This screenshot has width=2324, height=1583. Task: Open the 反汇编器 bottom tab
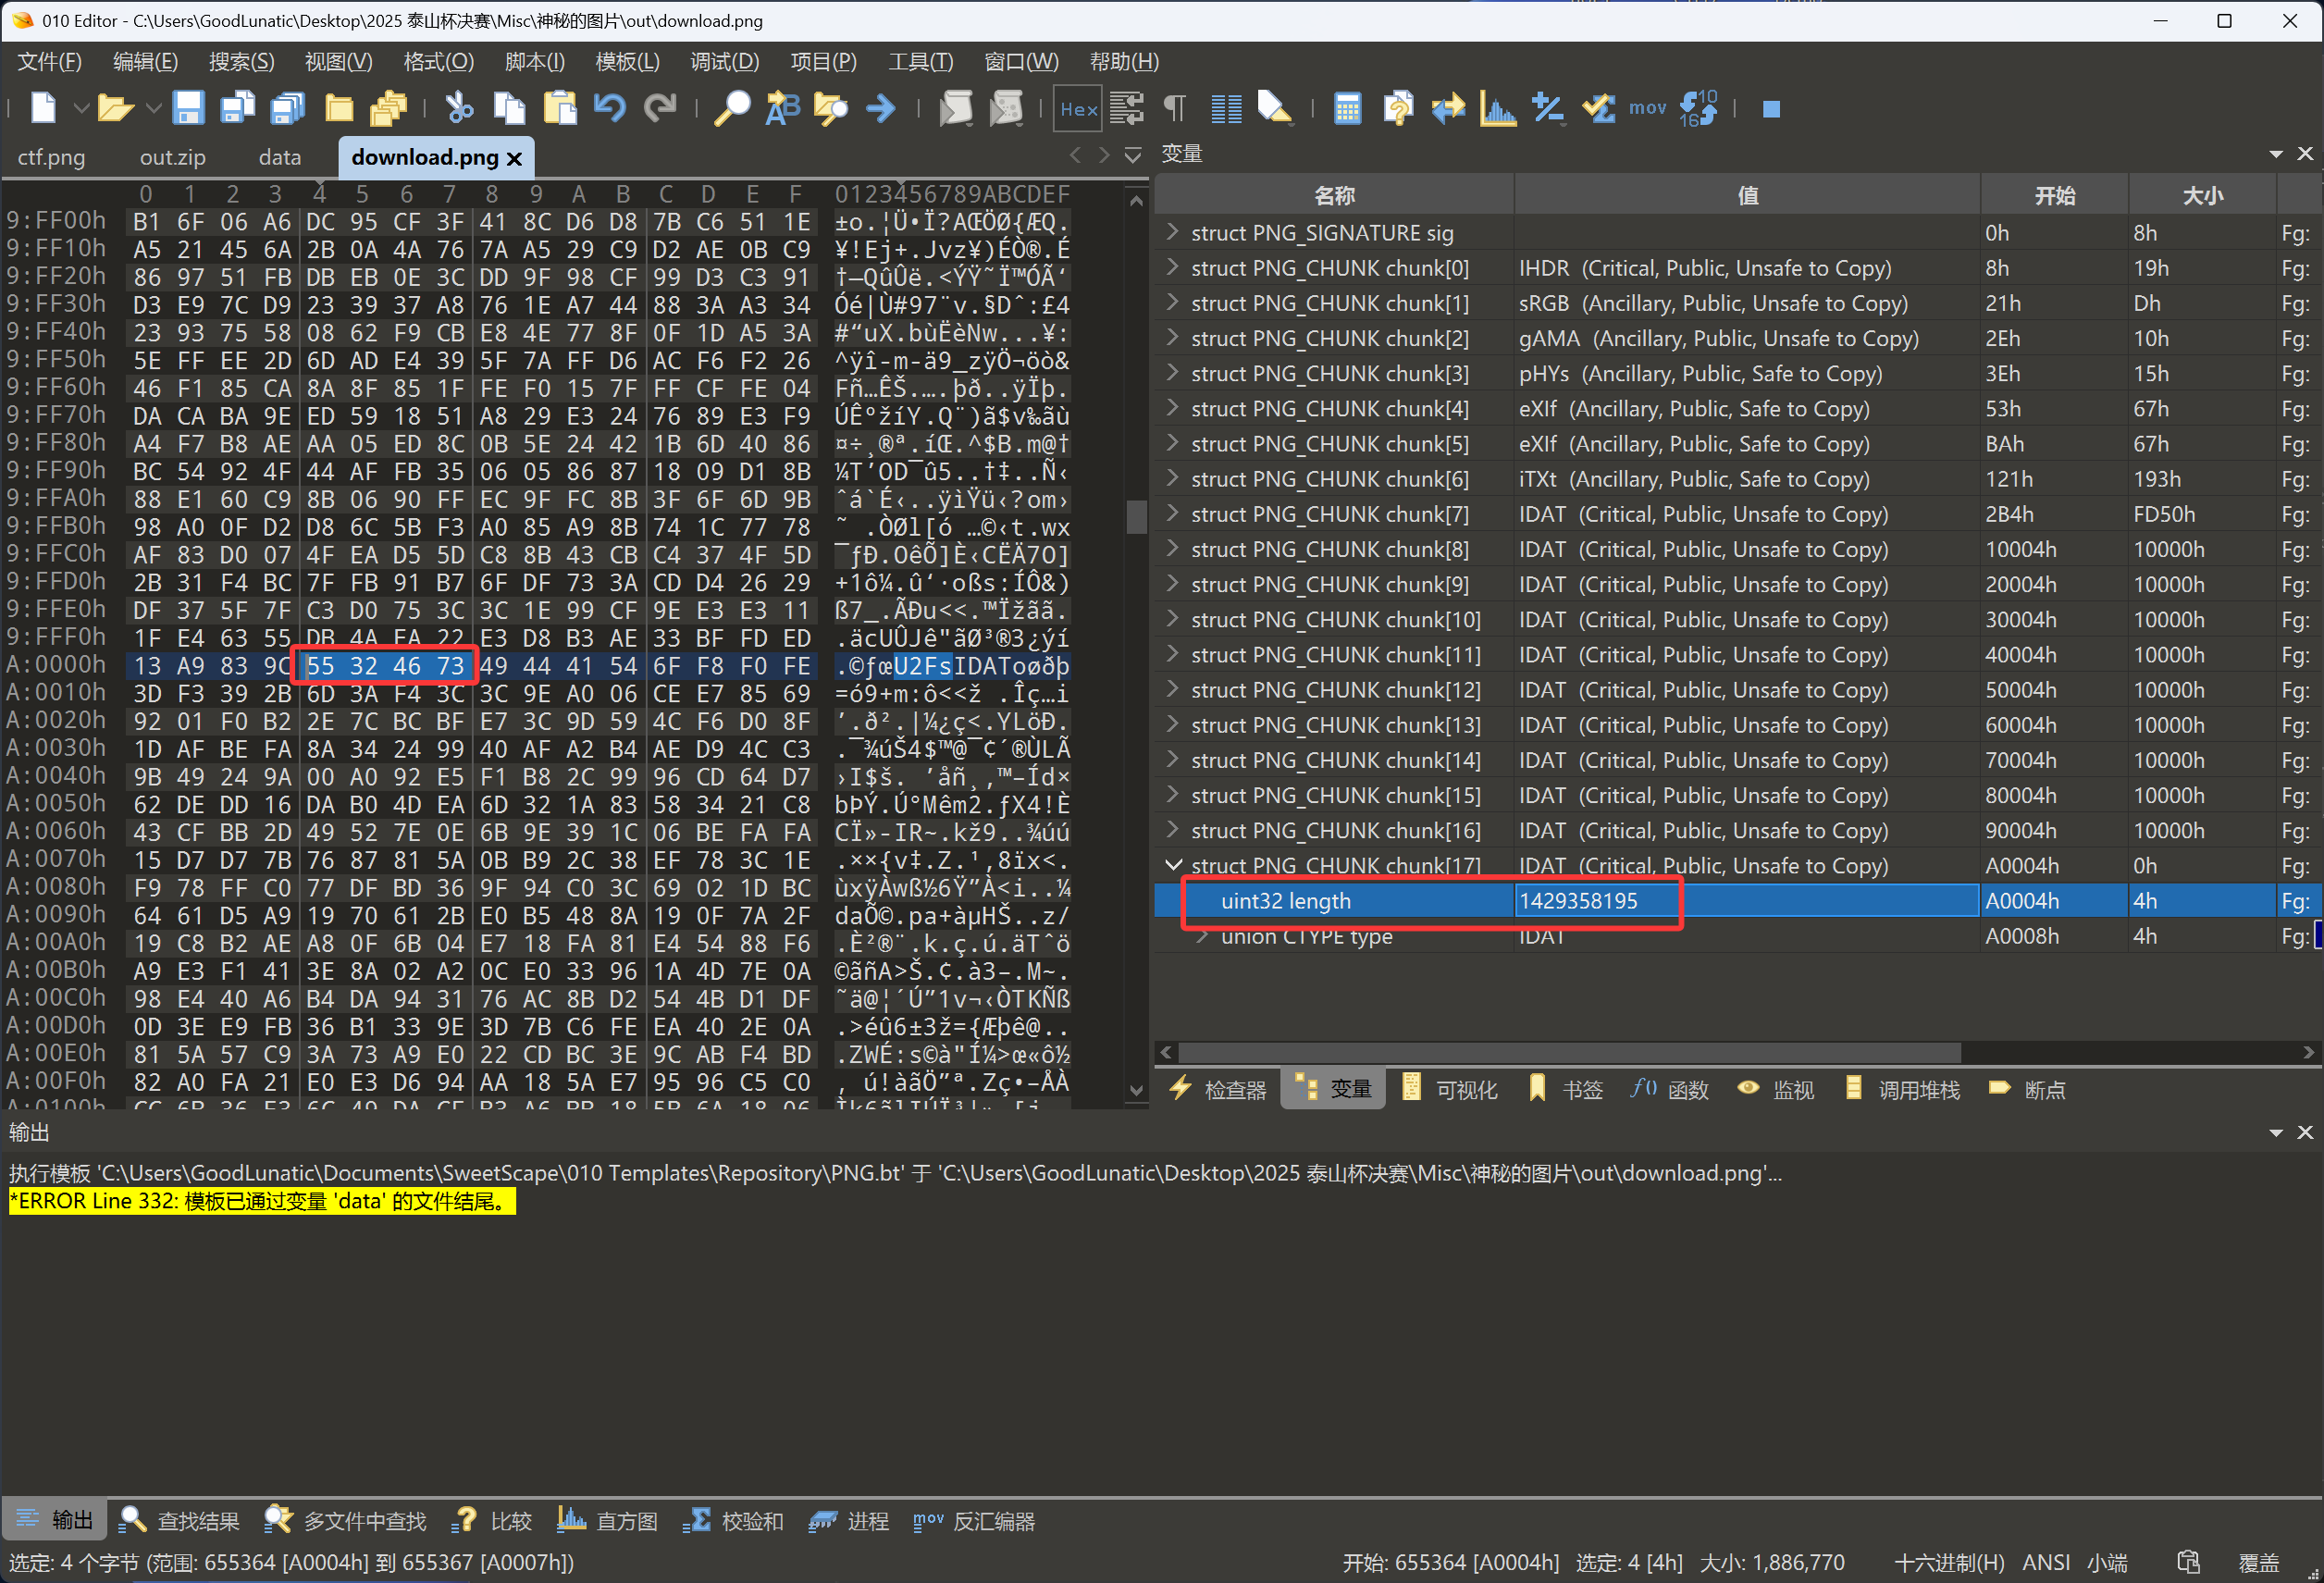(x=974, y=1521)
